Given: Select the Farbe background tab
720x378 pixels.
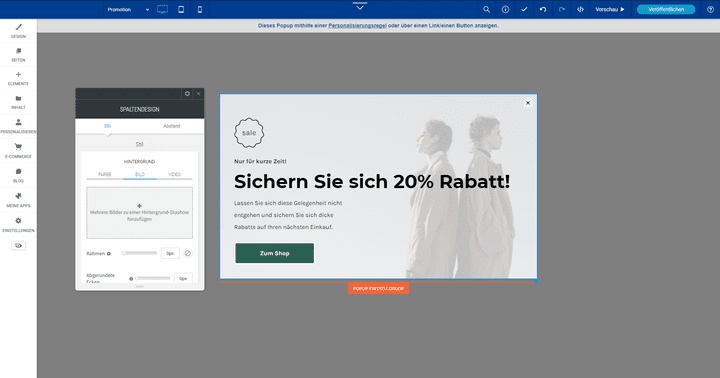Looking at the screenshot, I should click(x=105, y=175).
